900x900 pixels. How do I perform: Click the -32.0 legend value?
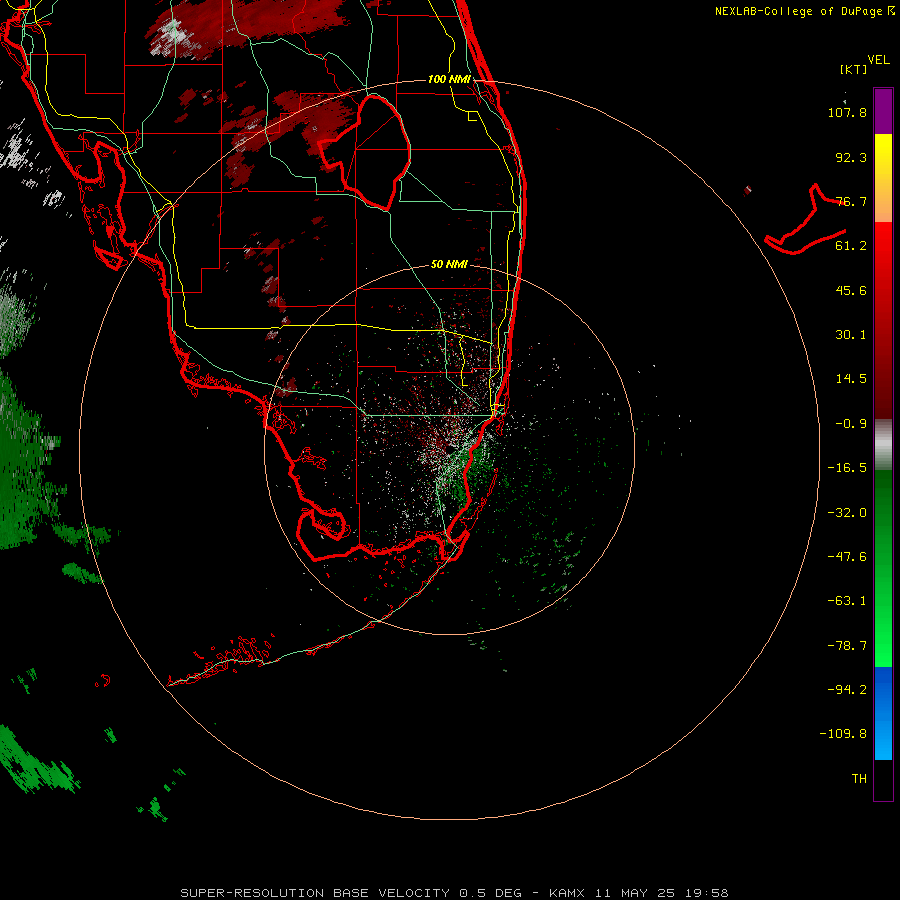click(x=847, y=513)
